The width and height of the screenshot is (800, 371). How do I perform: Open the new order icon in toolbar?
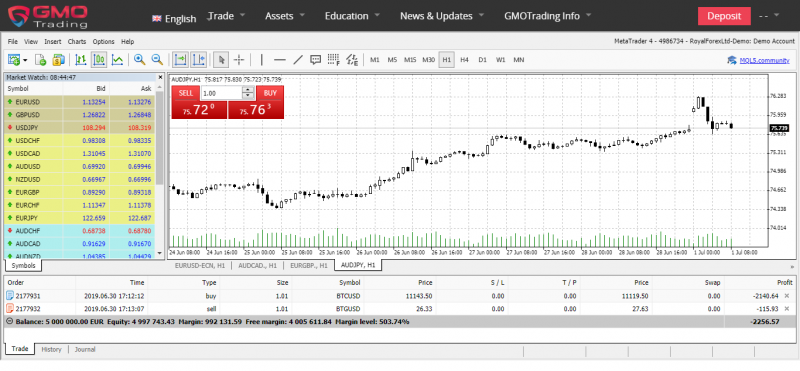(41, 60)
